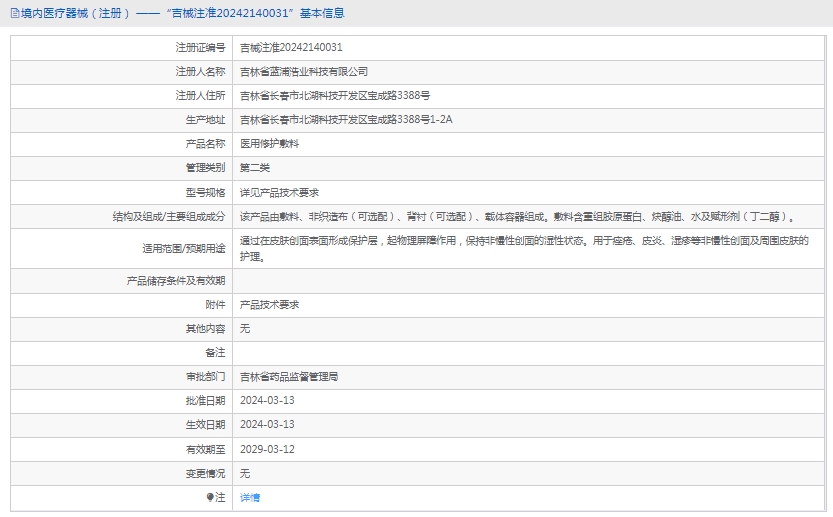Click the registrant address ending in 3388号
This screenshot has width=833, height=517.
pyautogui.click(x=335, y=95)
